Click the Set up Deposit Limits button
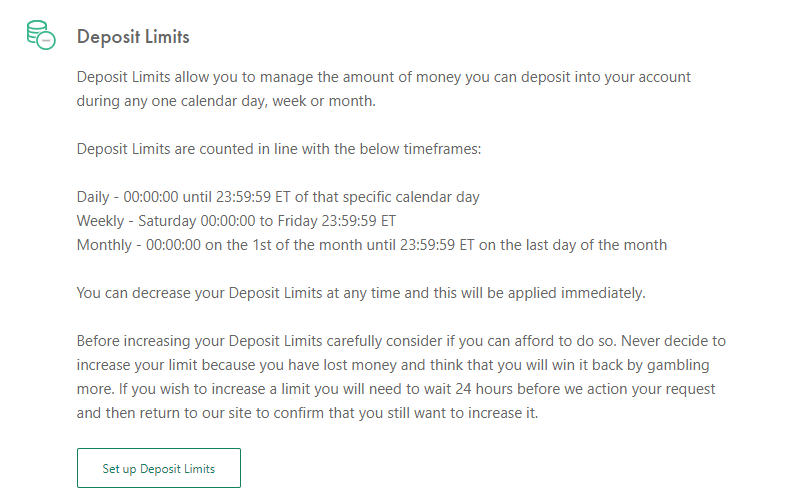The height and width of the screenshot is (502, 807). (159, 468)
